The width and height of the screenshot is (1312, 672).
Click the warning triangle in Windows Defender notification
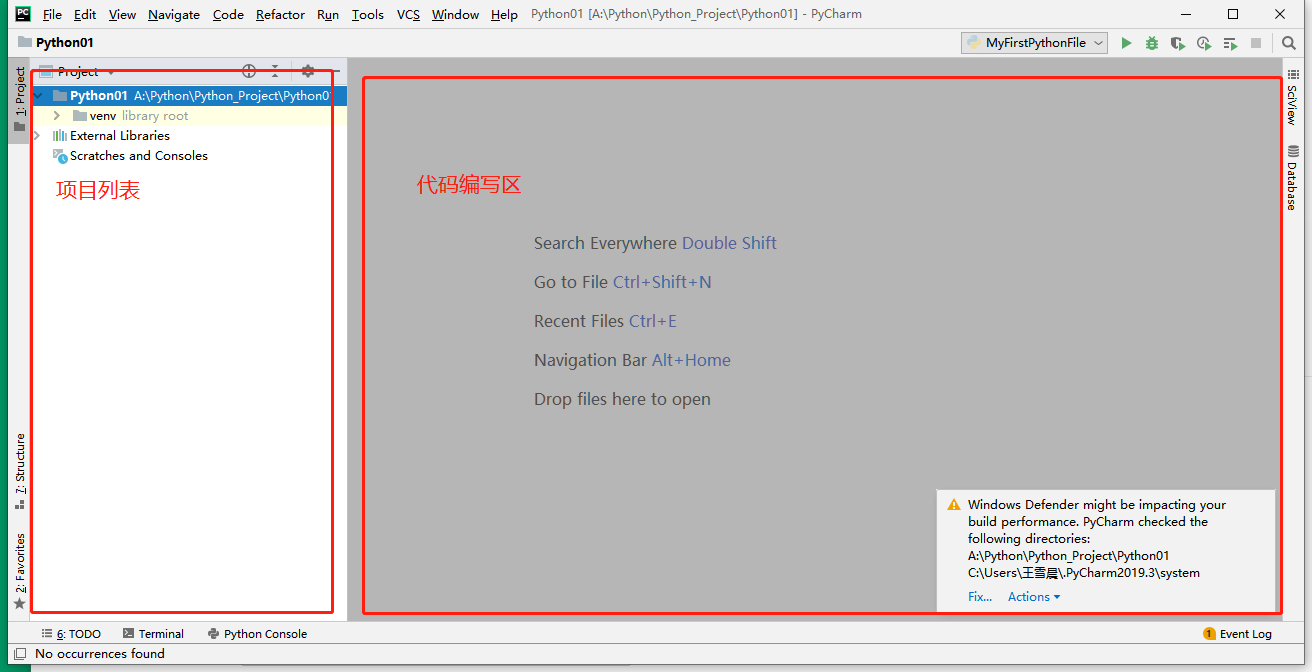point(954,505)
